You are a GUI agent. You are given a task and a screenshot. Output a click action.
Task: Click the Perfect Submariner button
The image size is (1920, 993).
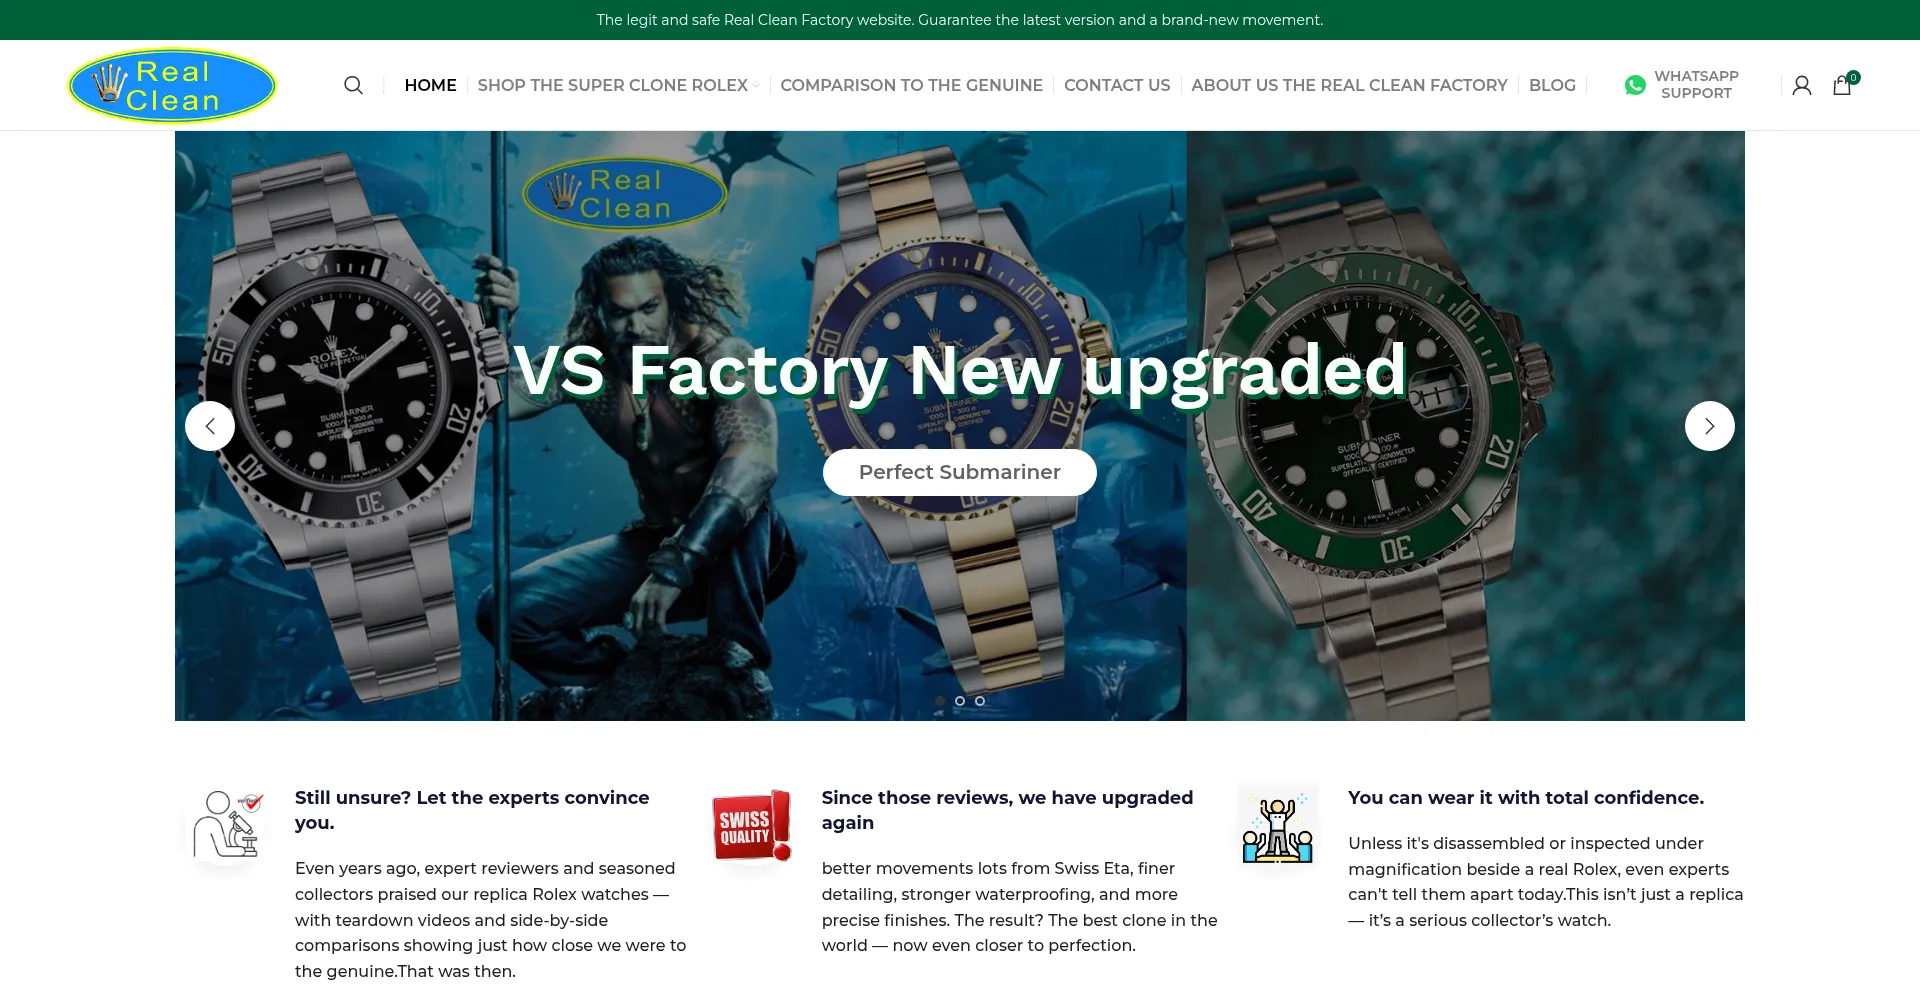pos(960,472)
